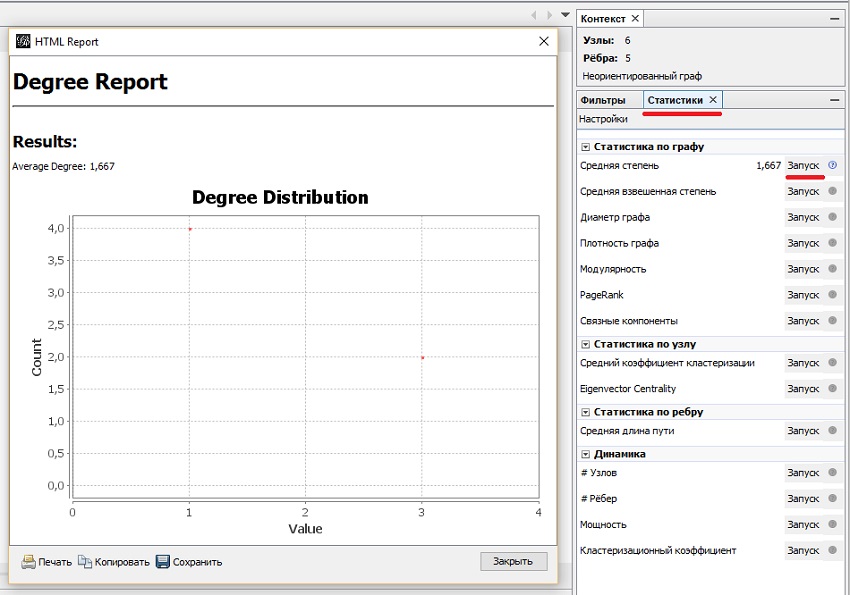Close the Контекст tab

(x=635, y=18)
